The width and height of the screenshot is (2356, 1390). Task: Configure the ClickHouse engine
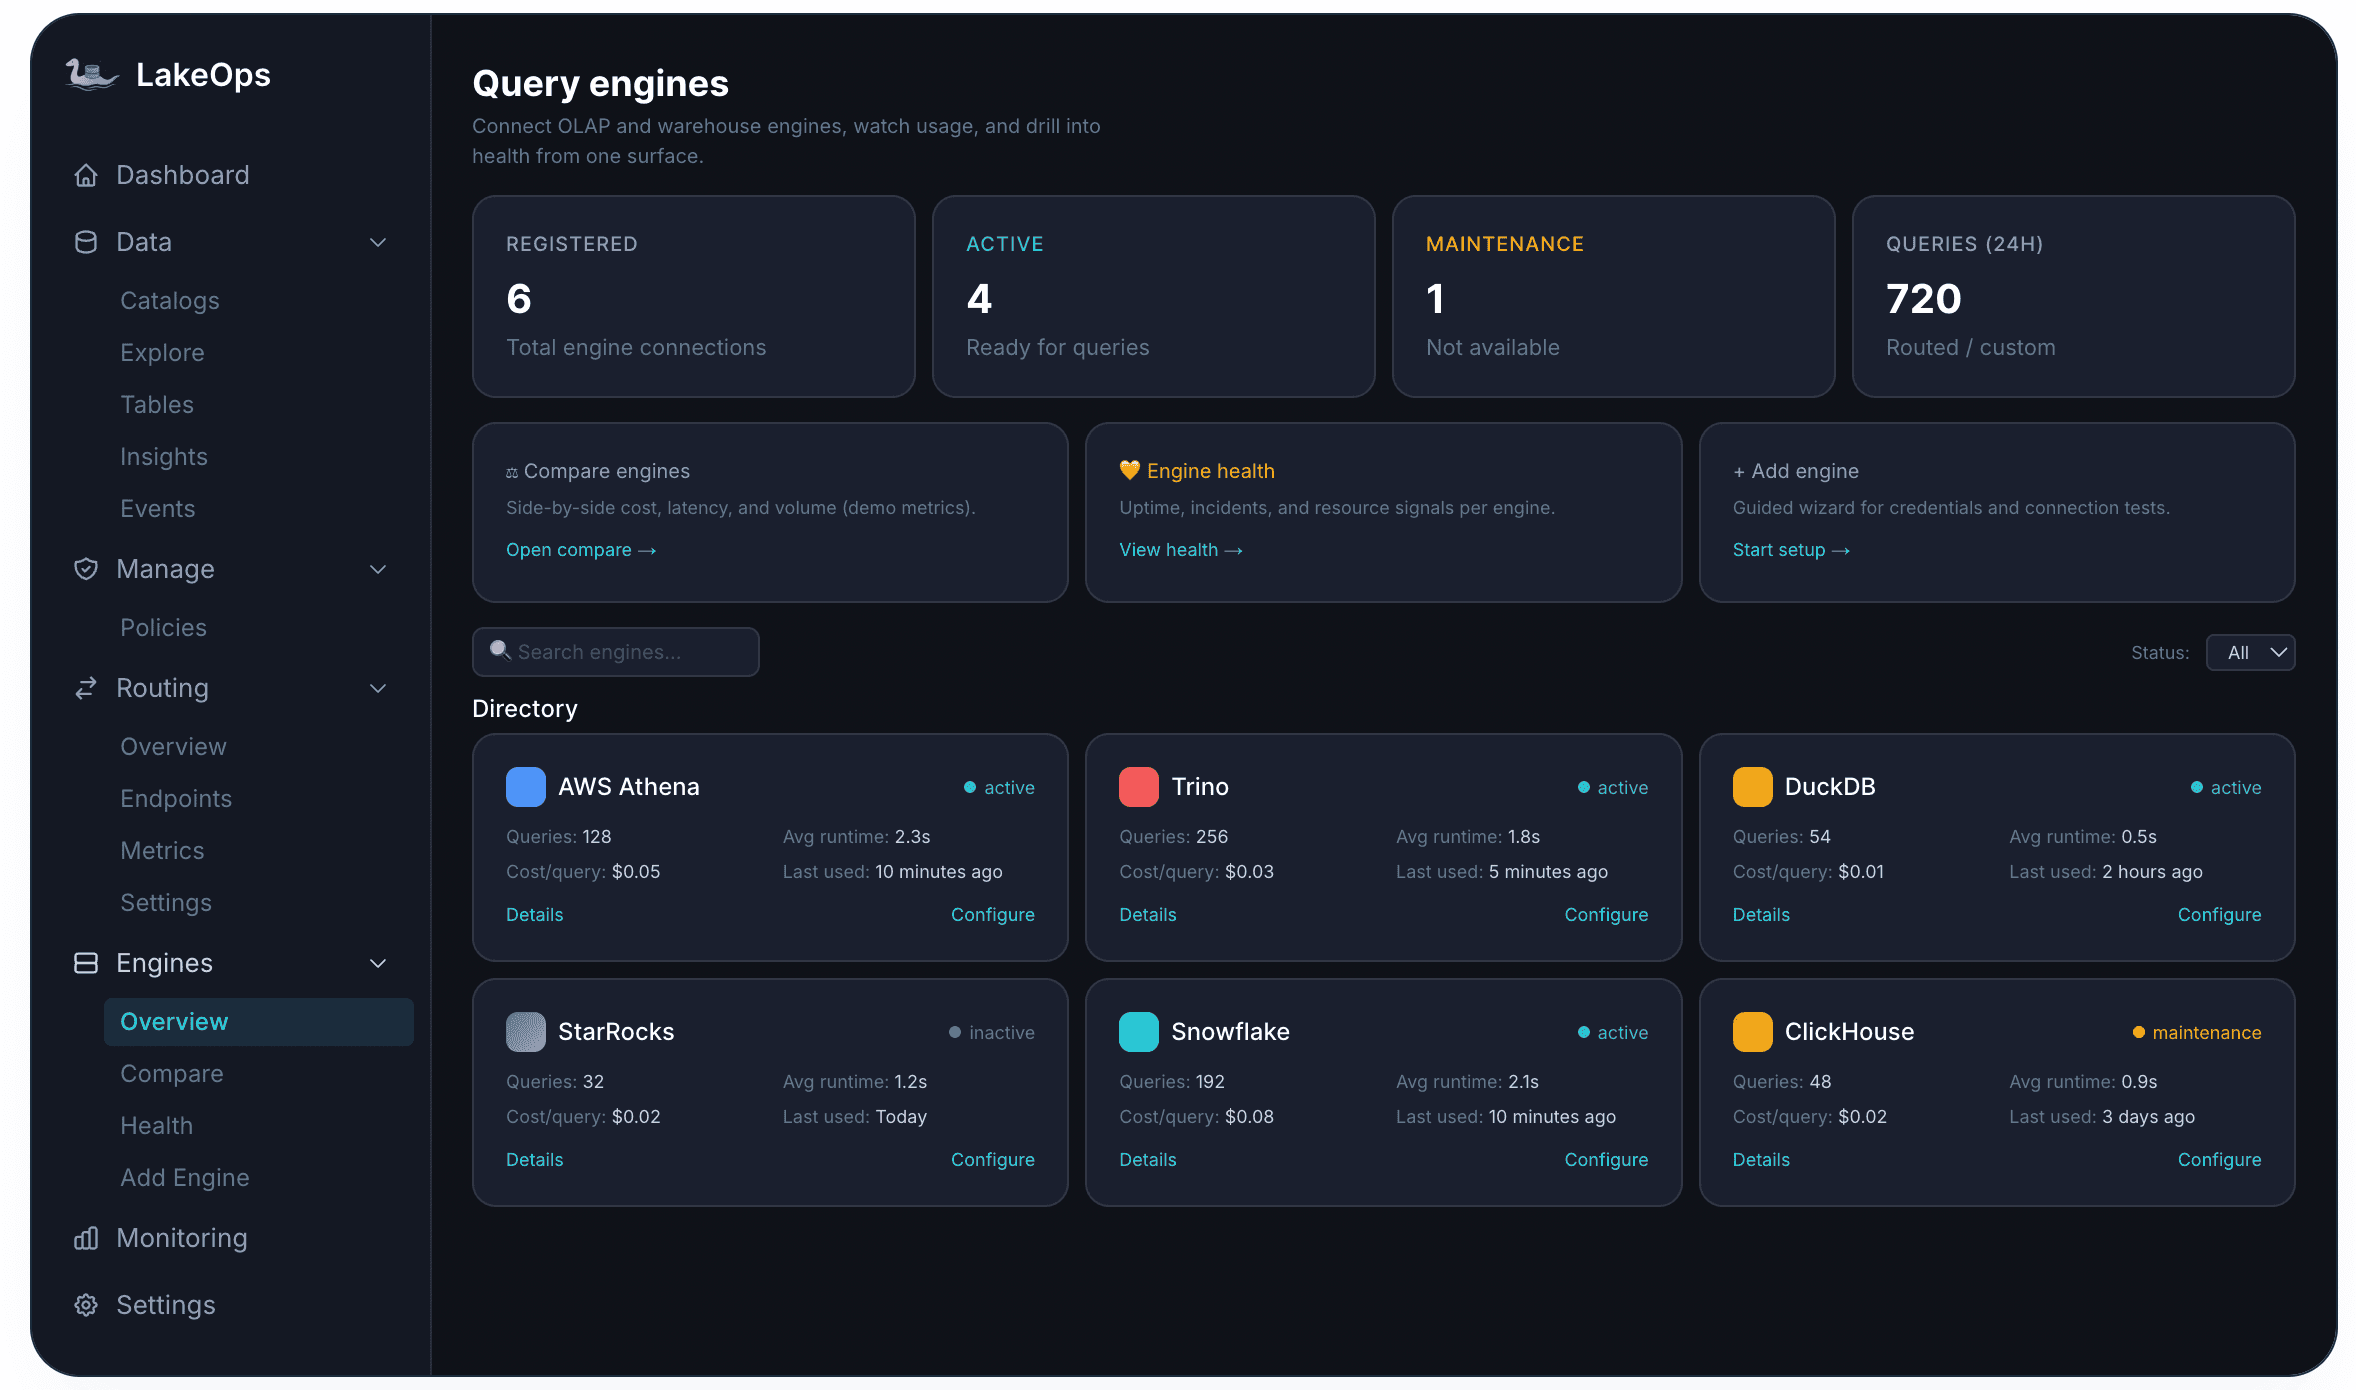[2220, 1160]
